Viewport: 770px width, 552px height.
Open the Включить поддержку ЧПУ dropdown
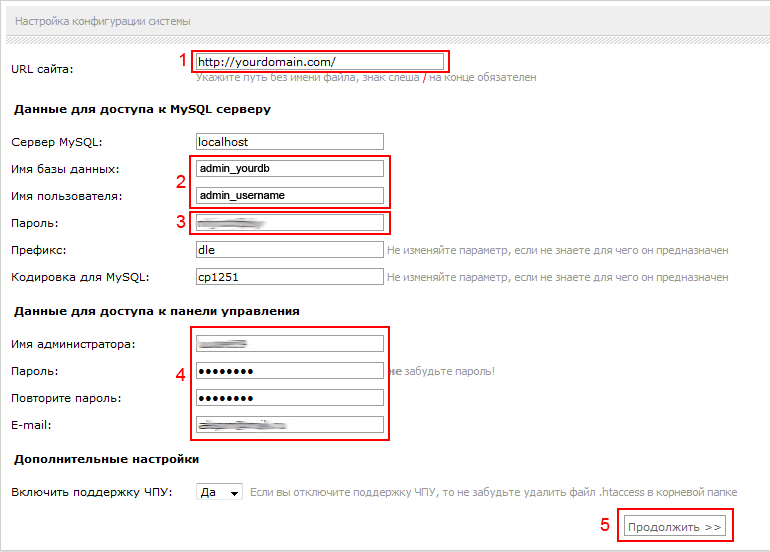[220, 492]
